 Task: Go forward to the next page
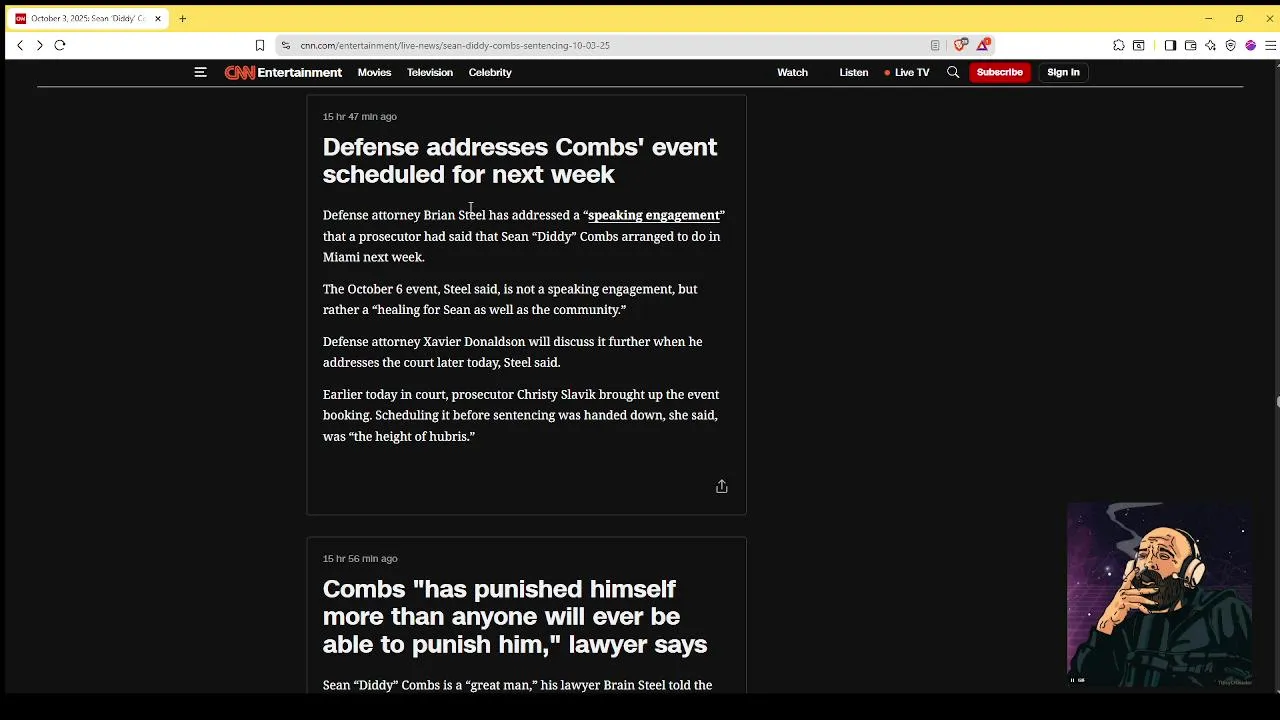[39, 45]
